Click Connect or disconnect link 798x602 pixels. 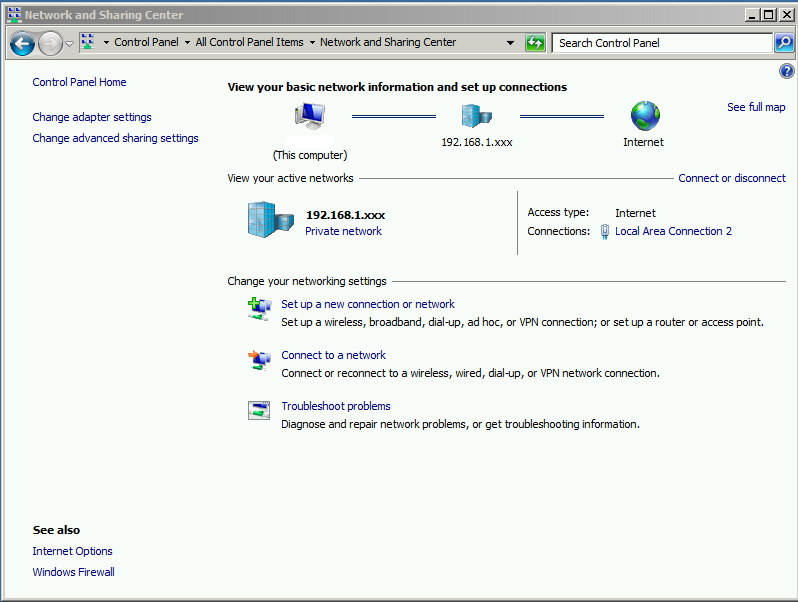pyautogui.click(x=732, y=178)
